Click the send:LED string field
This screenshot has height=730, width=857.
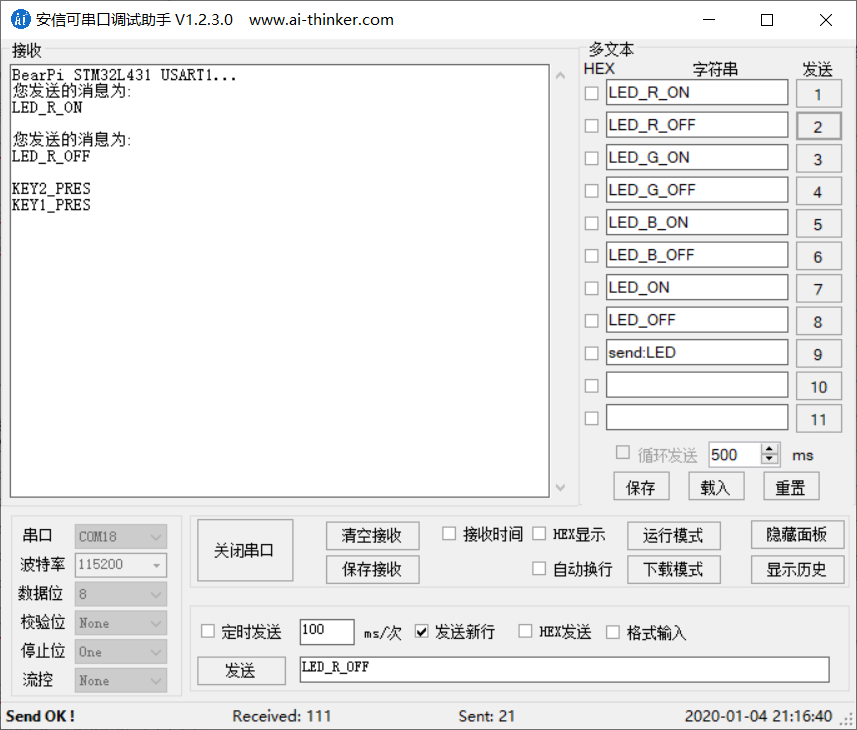point(697,352)
